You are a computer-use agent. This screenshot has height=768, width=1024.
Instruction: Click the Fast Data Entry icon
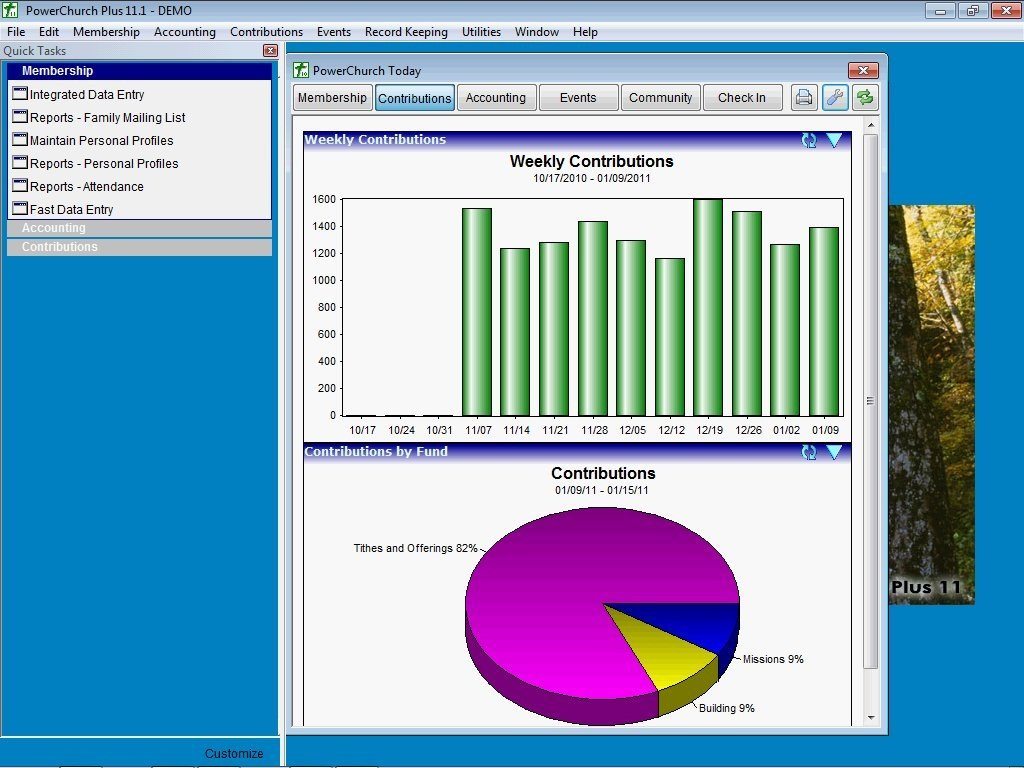click(x=18, y=209)
